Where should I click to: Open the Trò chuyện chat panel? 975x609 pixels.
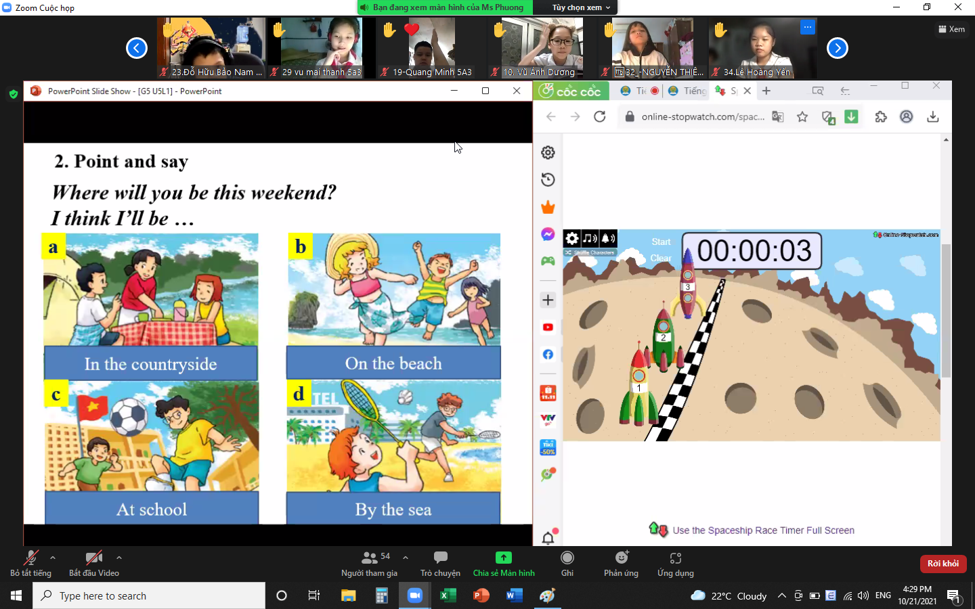(440, 562)
